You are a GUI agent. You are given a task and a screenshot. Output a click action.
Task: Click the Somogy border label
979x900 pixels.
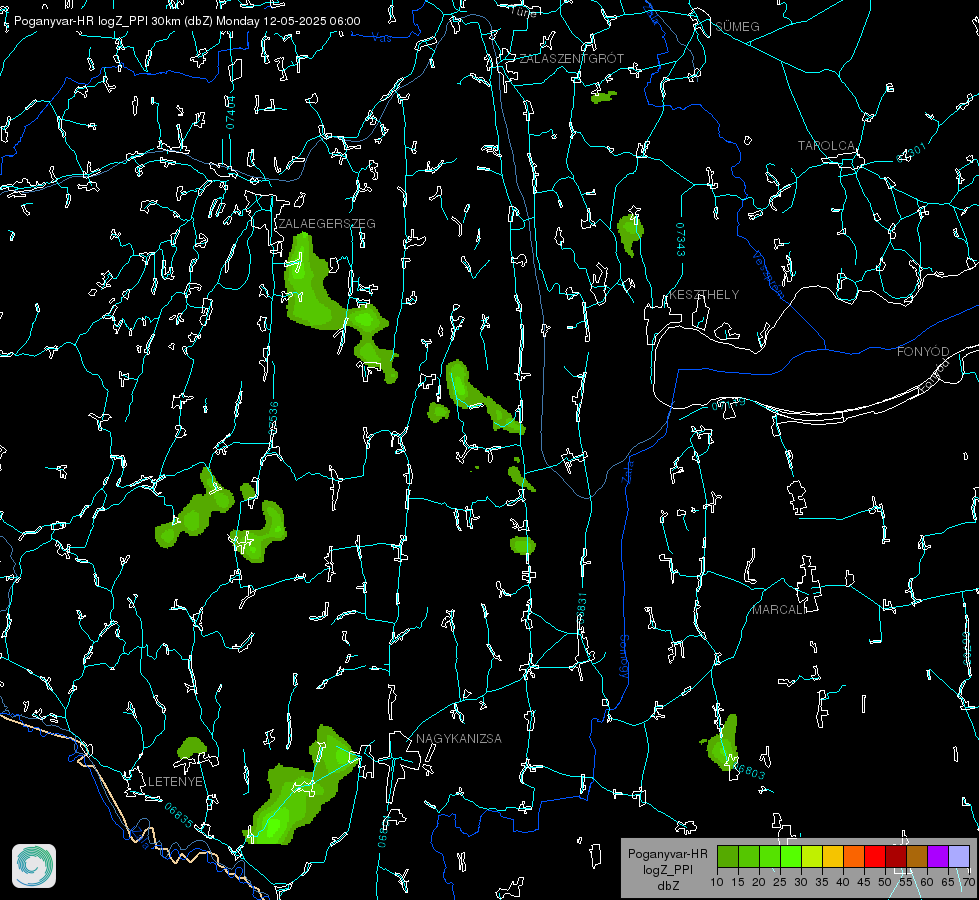pyautogui.click(x=624, y=657)
